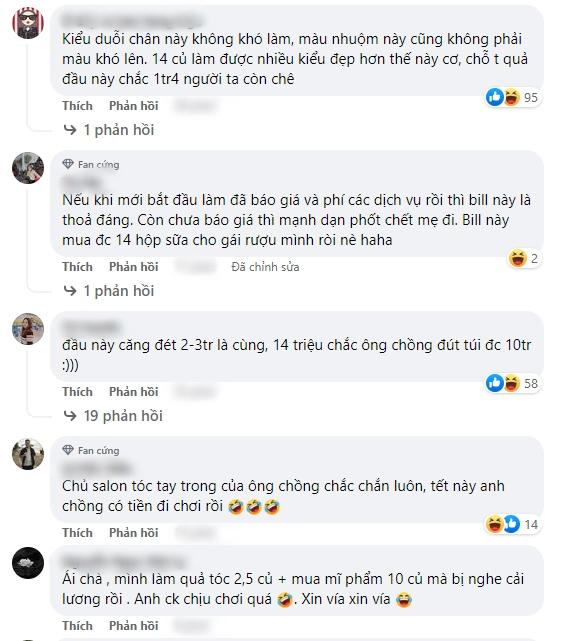Click Phản hồi under the '2-3tr' comment

coord(134,392)
